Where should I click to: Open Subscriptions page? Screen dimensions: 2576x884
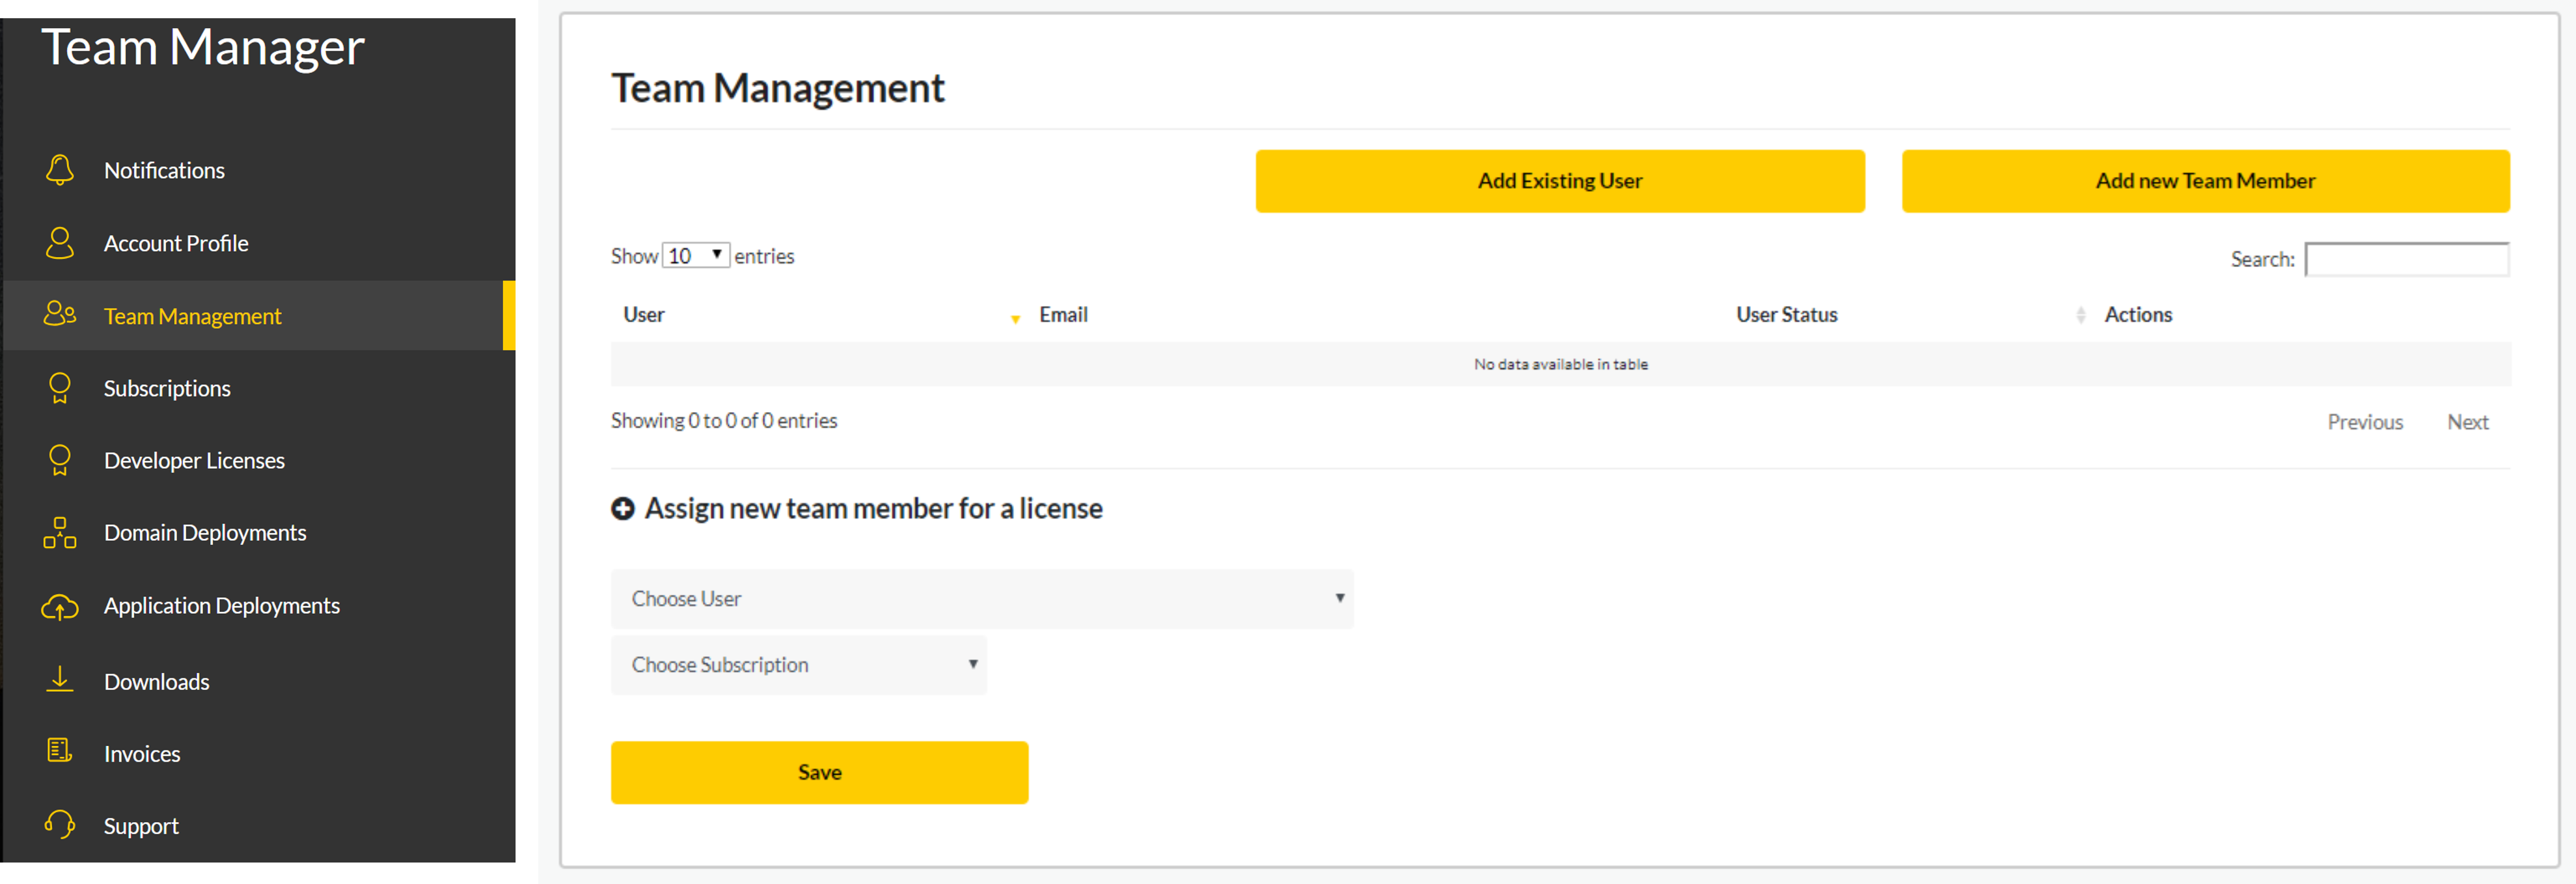click(x=167, y=389)
